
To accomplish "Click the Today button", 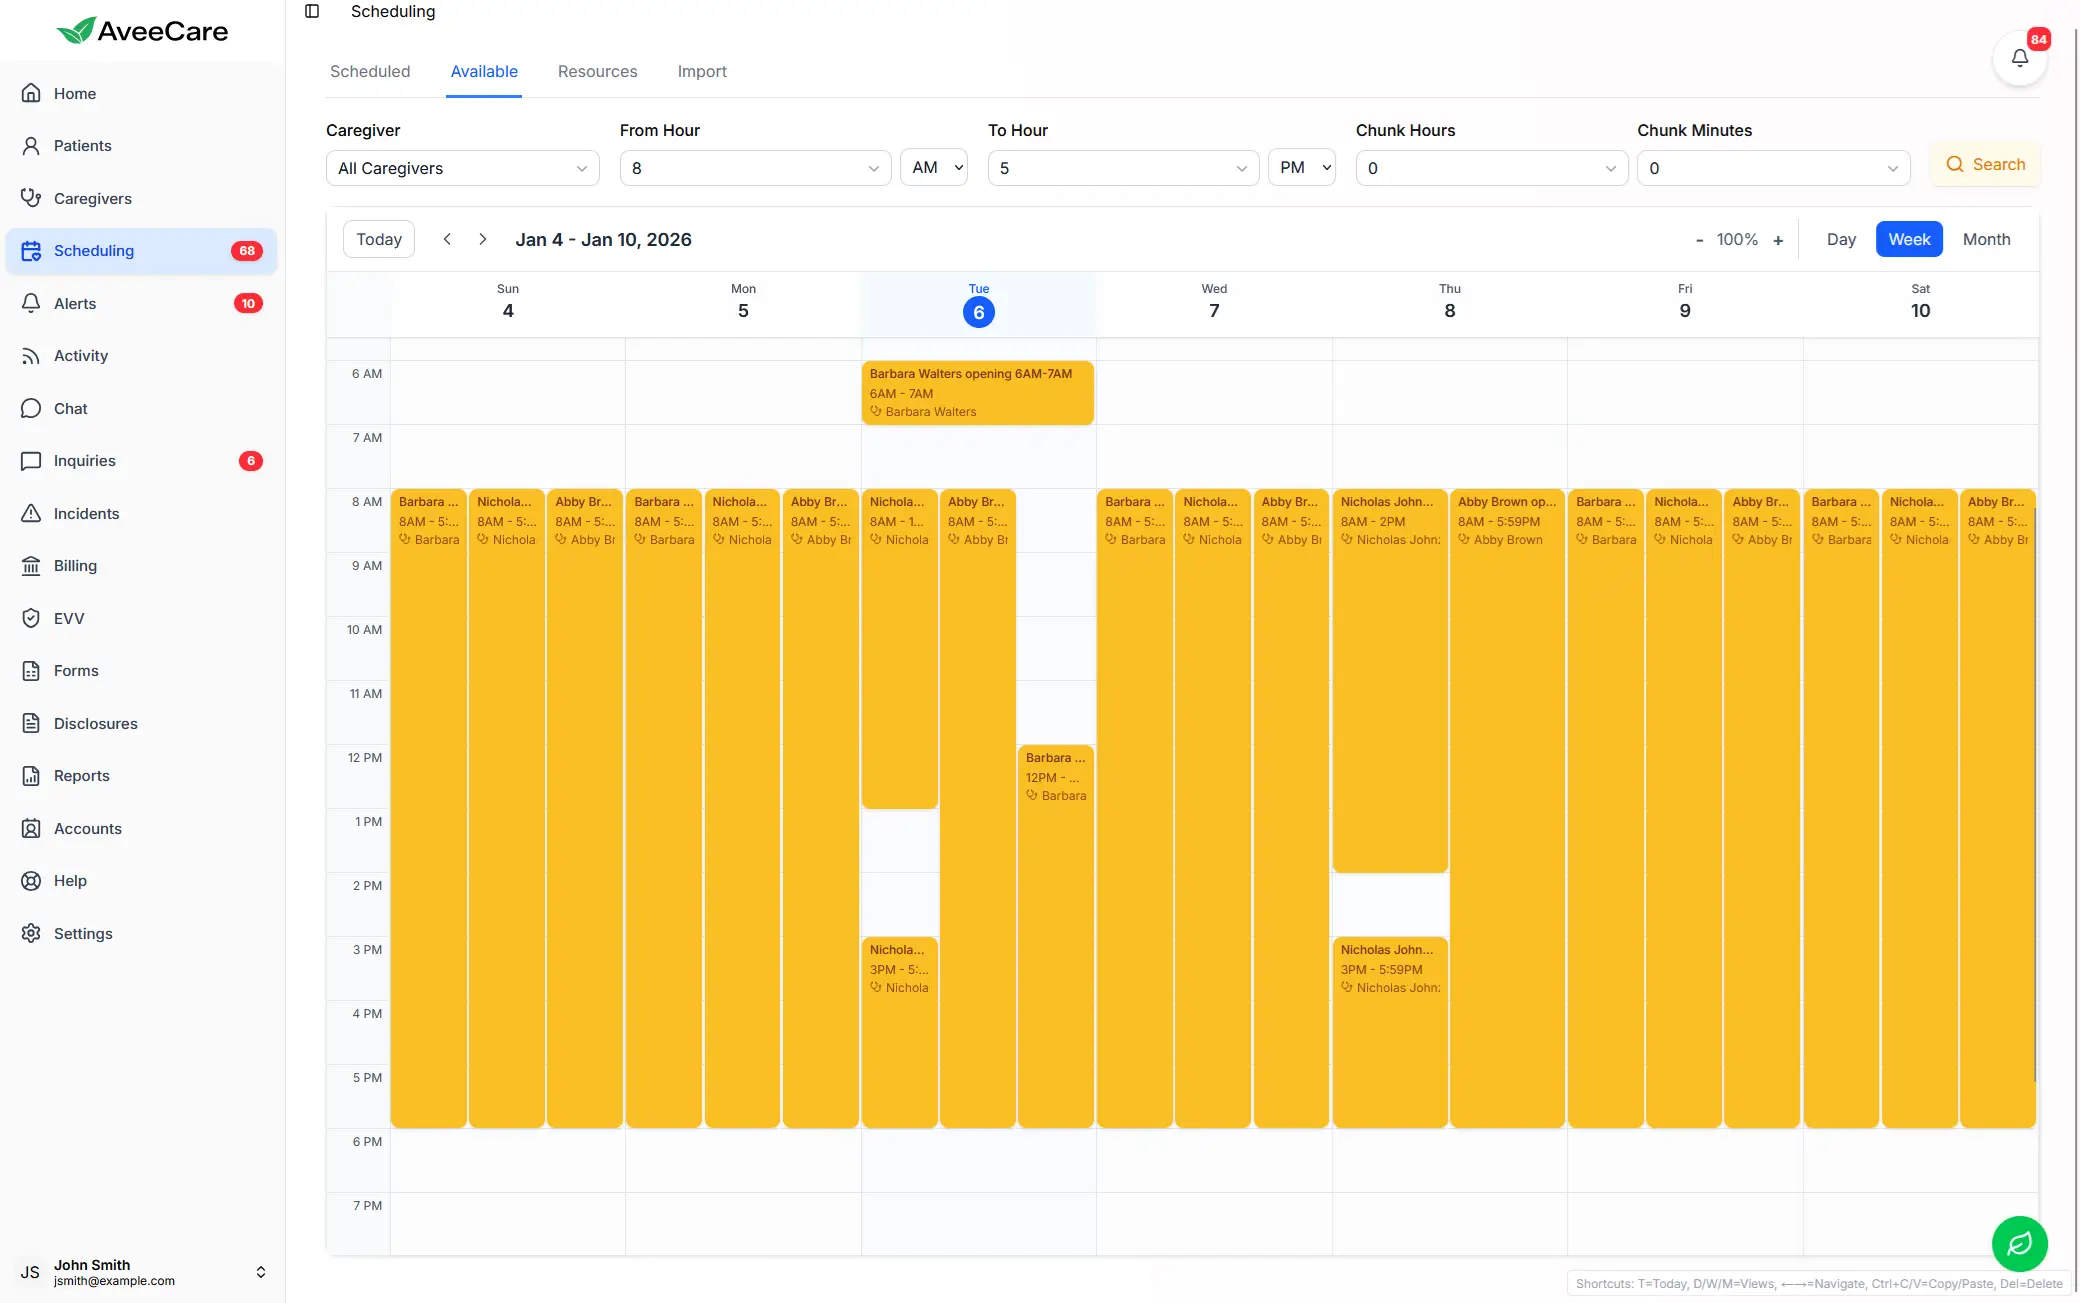I will (378, 239).
